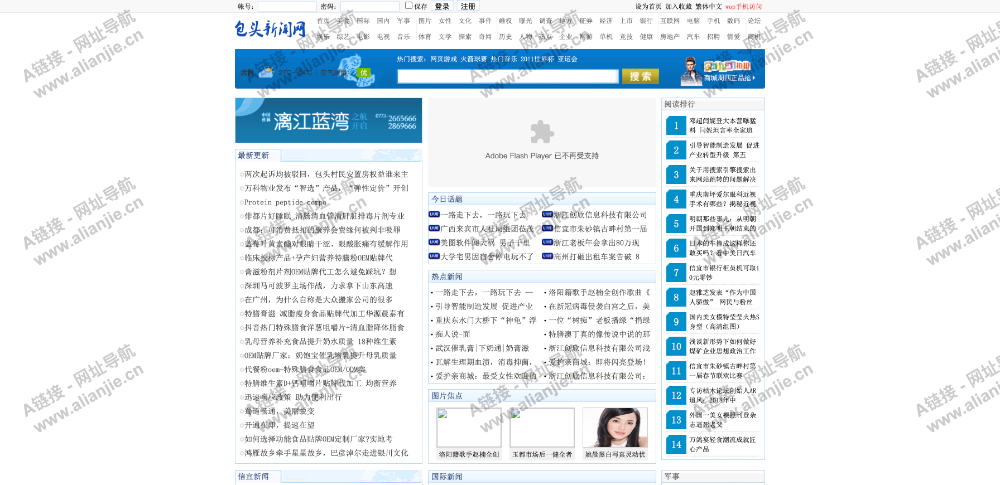The width and height of the screenshot is (1000, 485).
Task: Focus the 密码 password input field
Action: coord(370,6)
